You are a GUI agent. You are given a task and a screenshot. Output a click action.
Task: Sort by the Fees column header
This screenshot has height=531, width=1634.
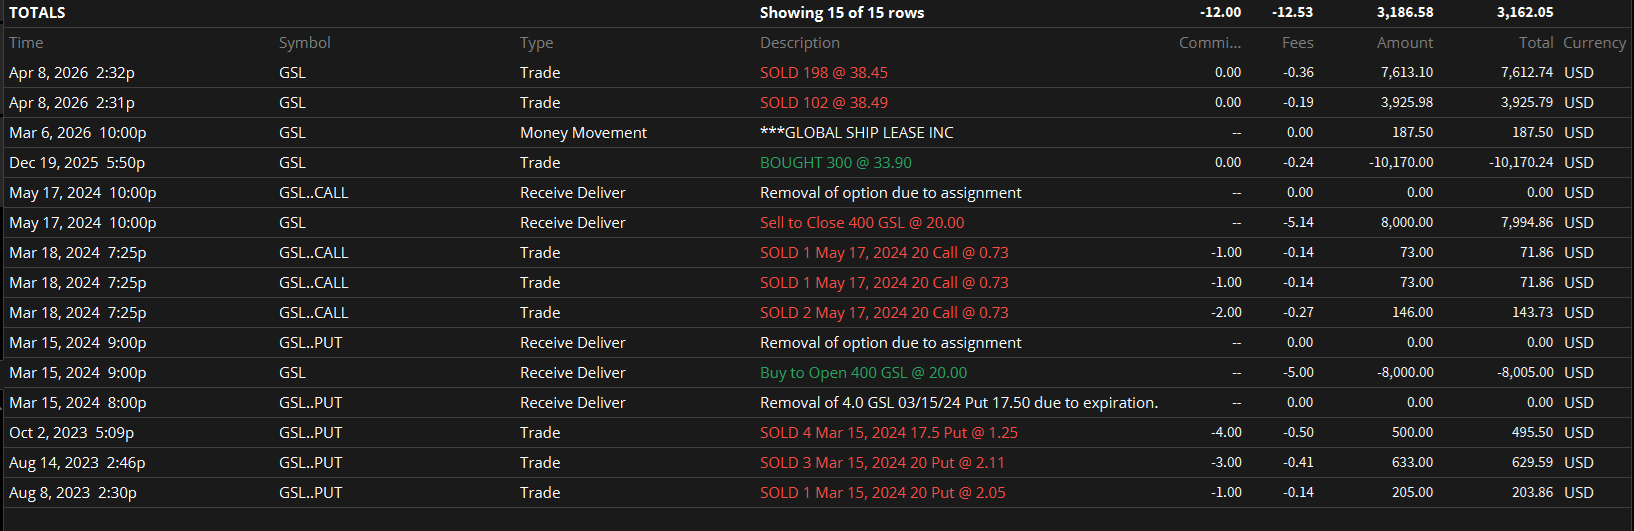[x=1298, y=43]
